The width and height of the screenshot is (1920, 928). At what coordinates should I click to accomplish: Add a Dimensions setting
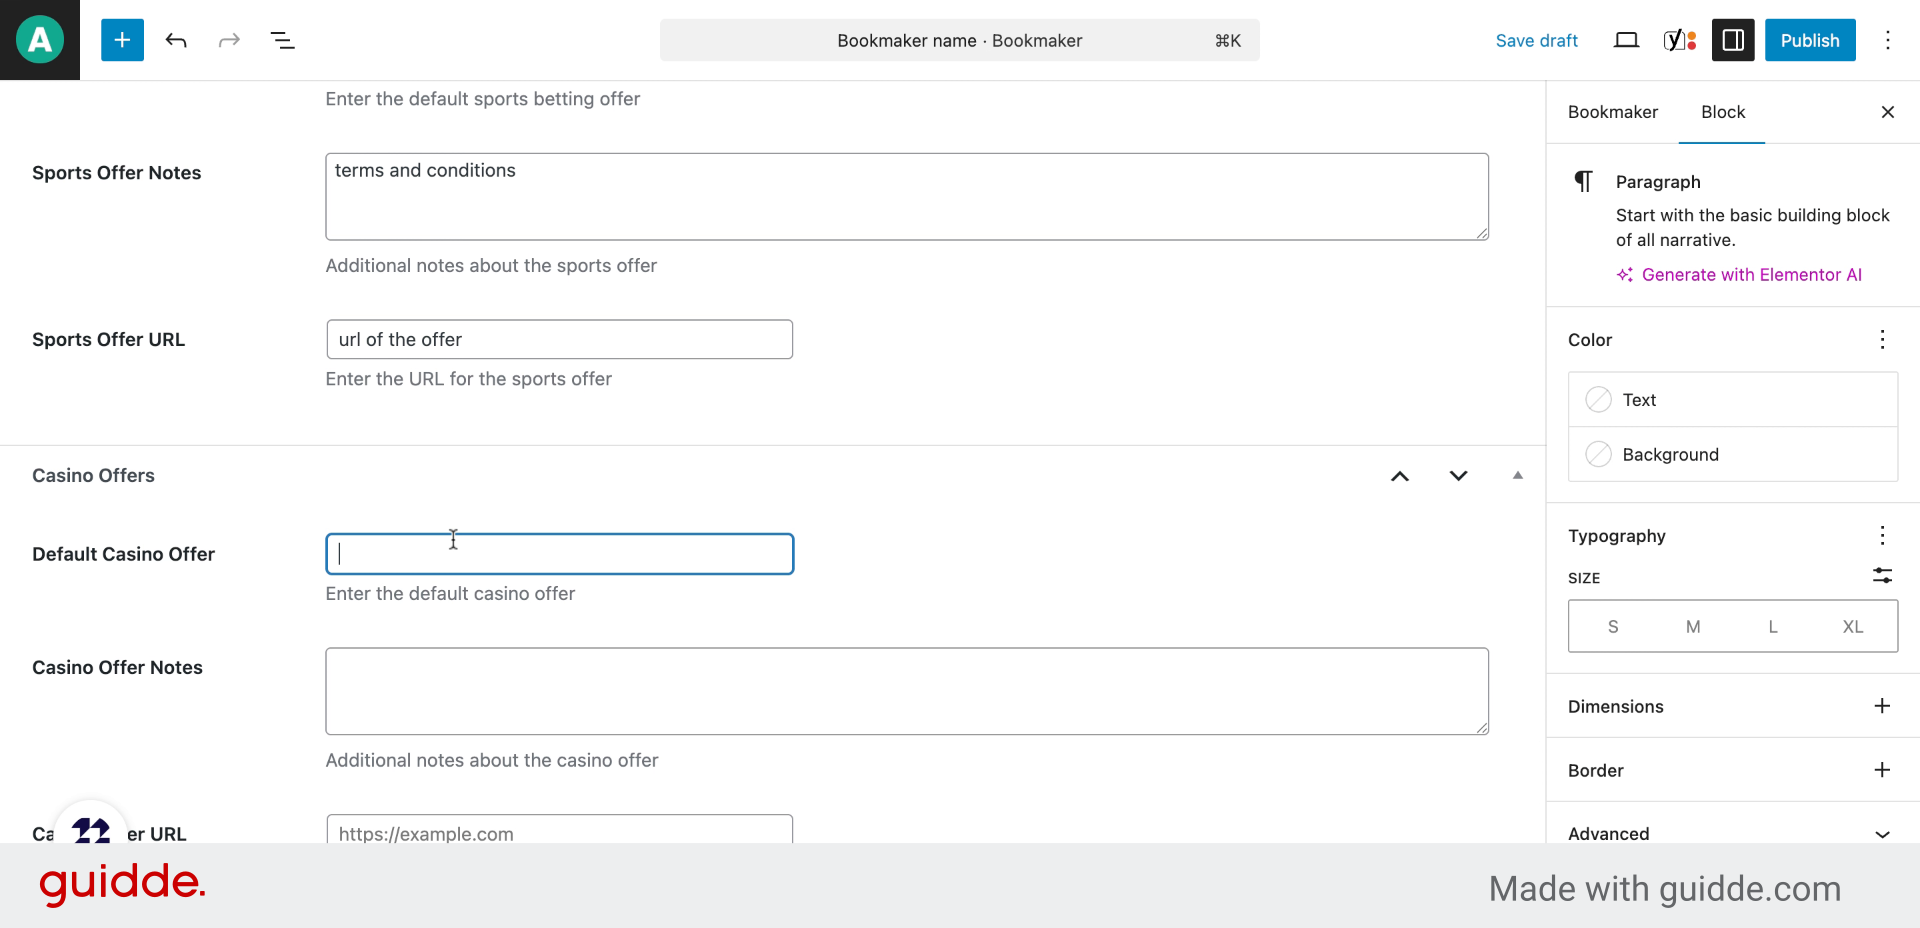(1882, 706)
